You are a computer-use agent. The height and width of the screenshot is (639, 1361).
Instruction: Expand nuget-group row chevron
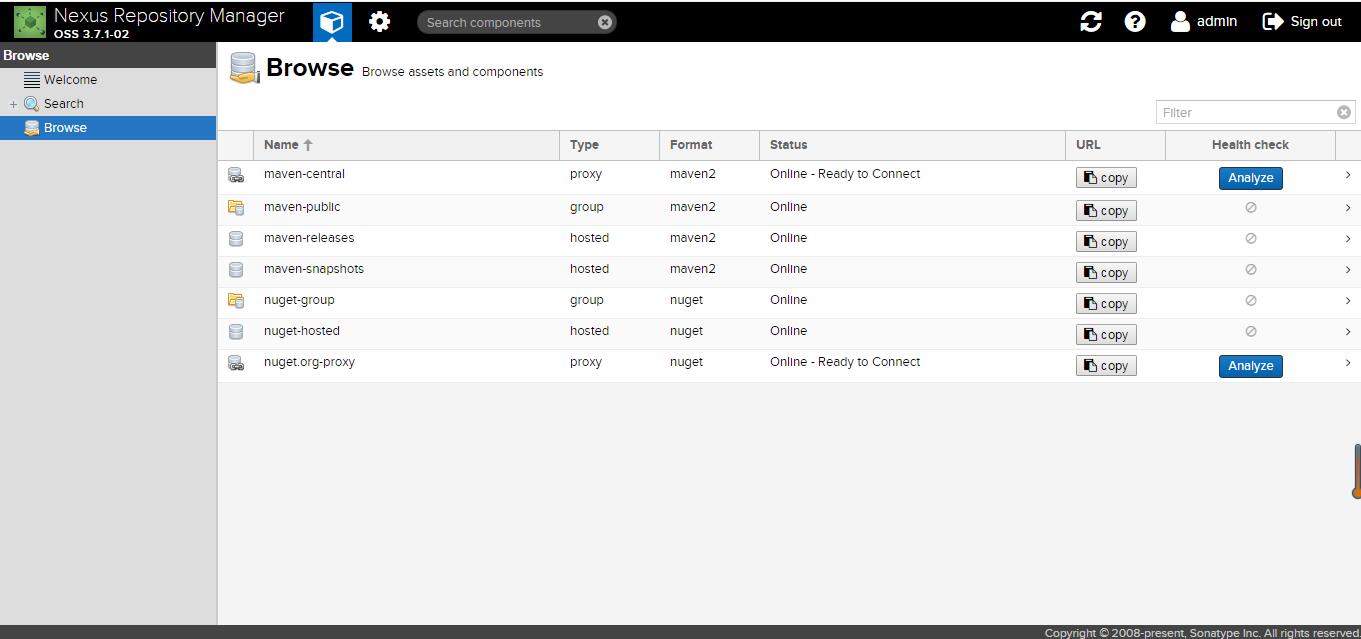click(x=1348, y=301)
